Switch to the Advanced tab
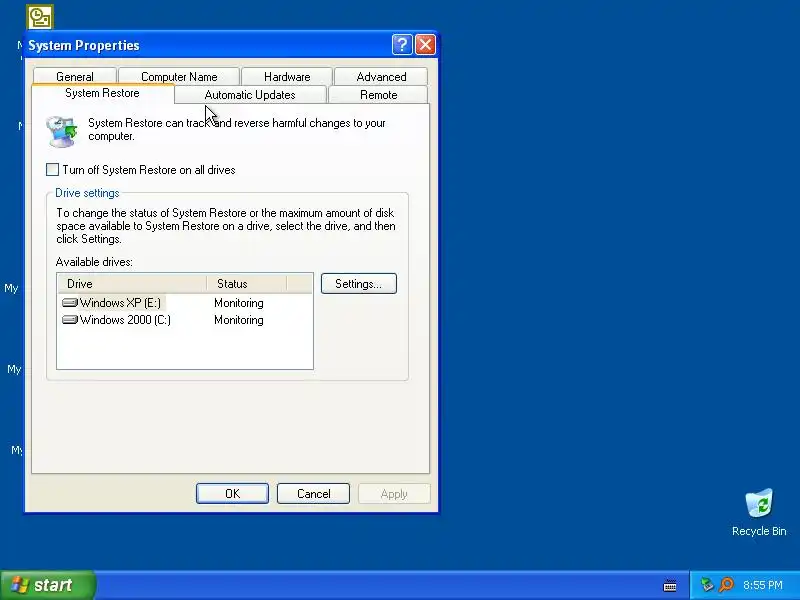This screenshot has height=600, width=800. [381, 77]
